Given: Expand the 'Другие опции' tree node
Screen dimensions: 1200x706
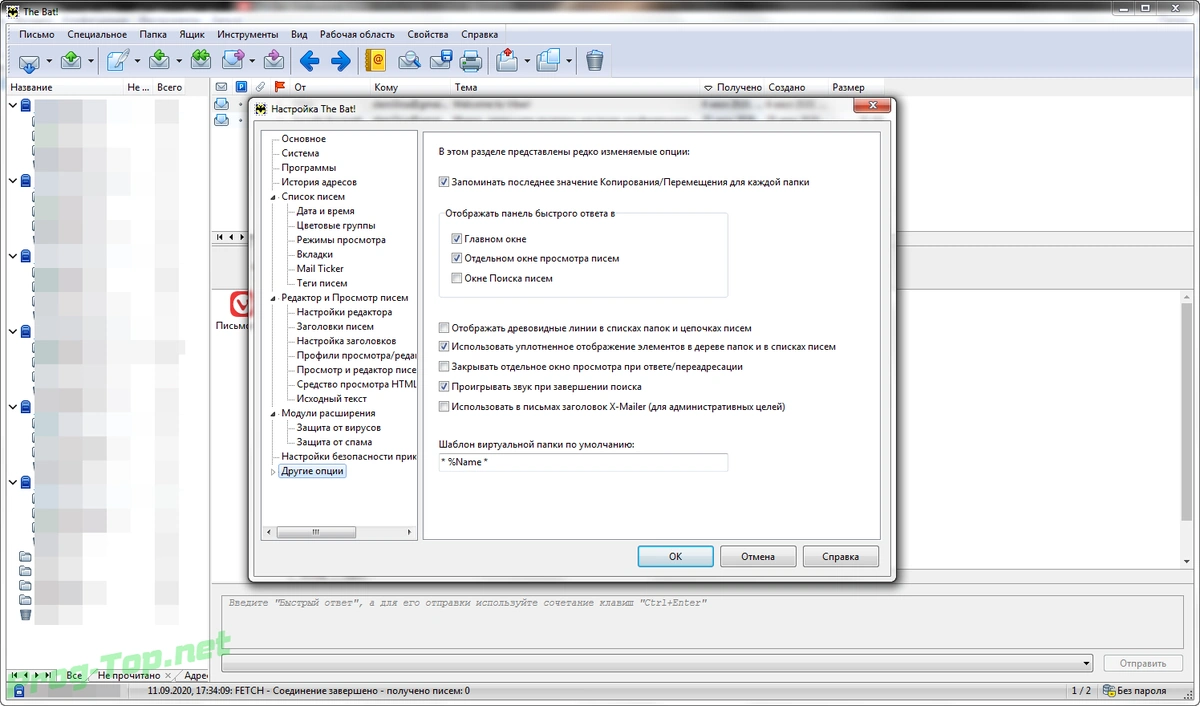Looking at the screenshot, I should (273, 471).
